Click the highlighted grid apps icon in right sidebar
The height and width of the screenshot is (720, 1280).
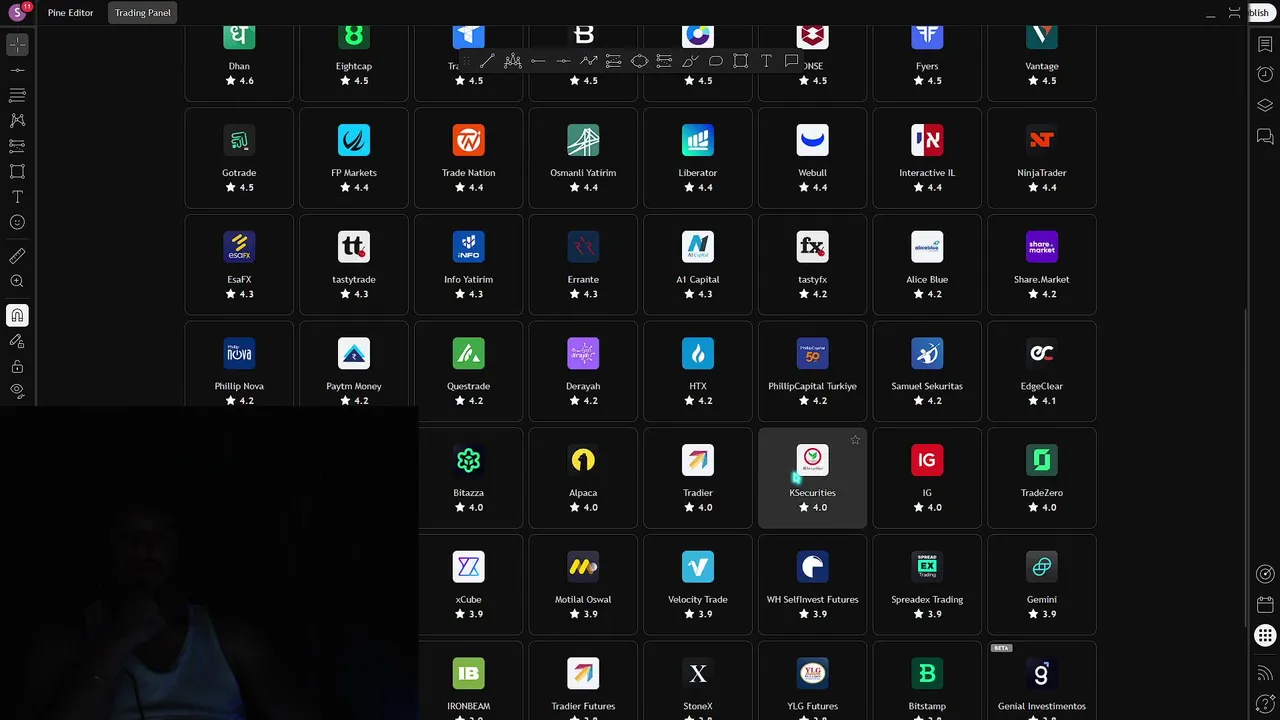pyautogui.click(x=1265, y=636)
